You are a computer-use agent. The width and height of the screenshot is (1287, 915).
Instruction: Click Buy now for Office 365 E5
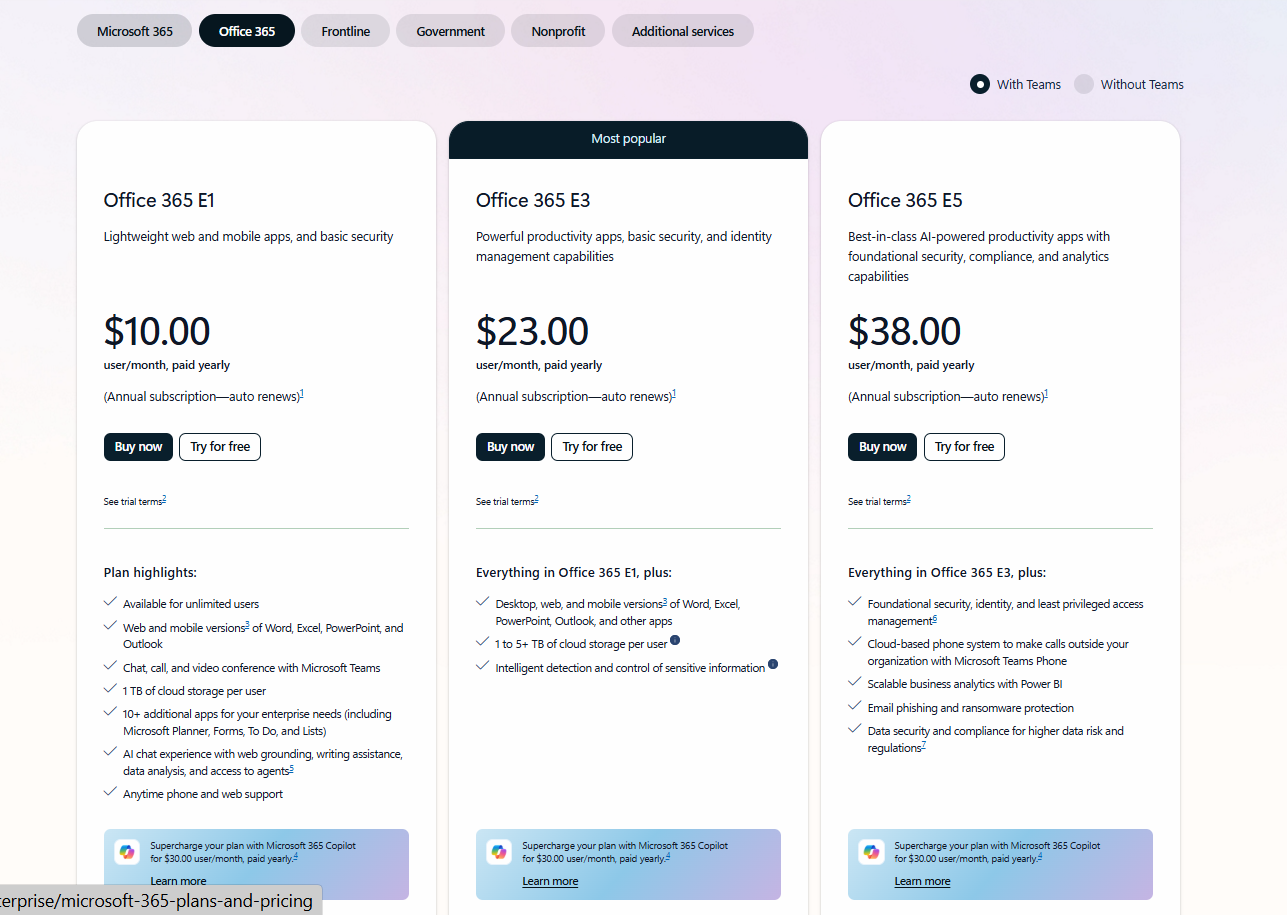coord(882,447)
